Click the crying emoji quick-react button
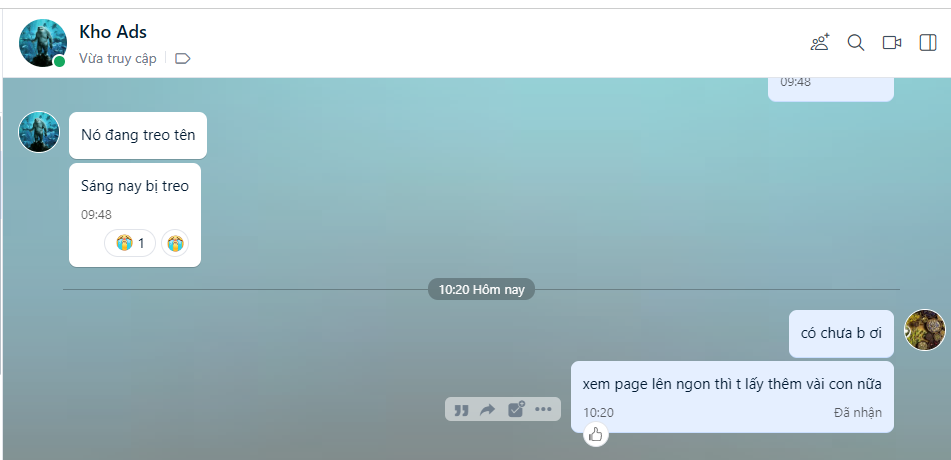 pyautogui.click(x=175, y=243)
